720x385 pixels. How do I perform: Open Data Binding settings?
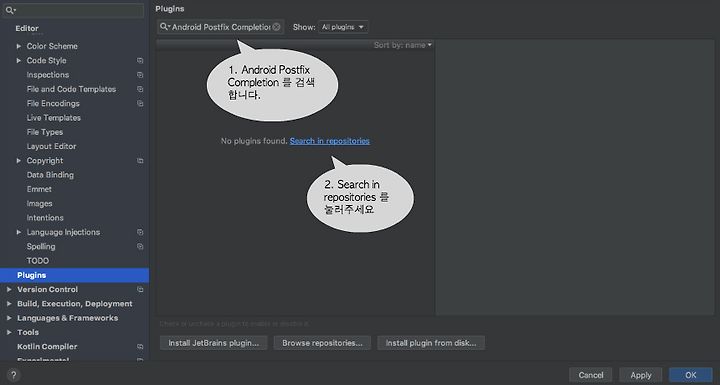[50, 175]
